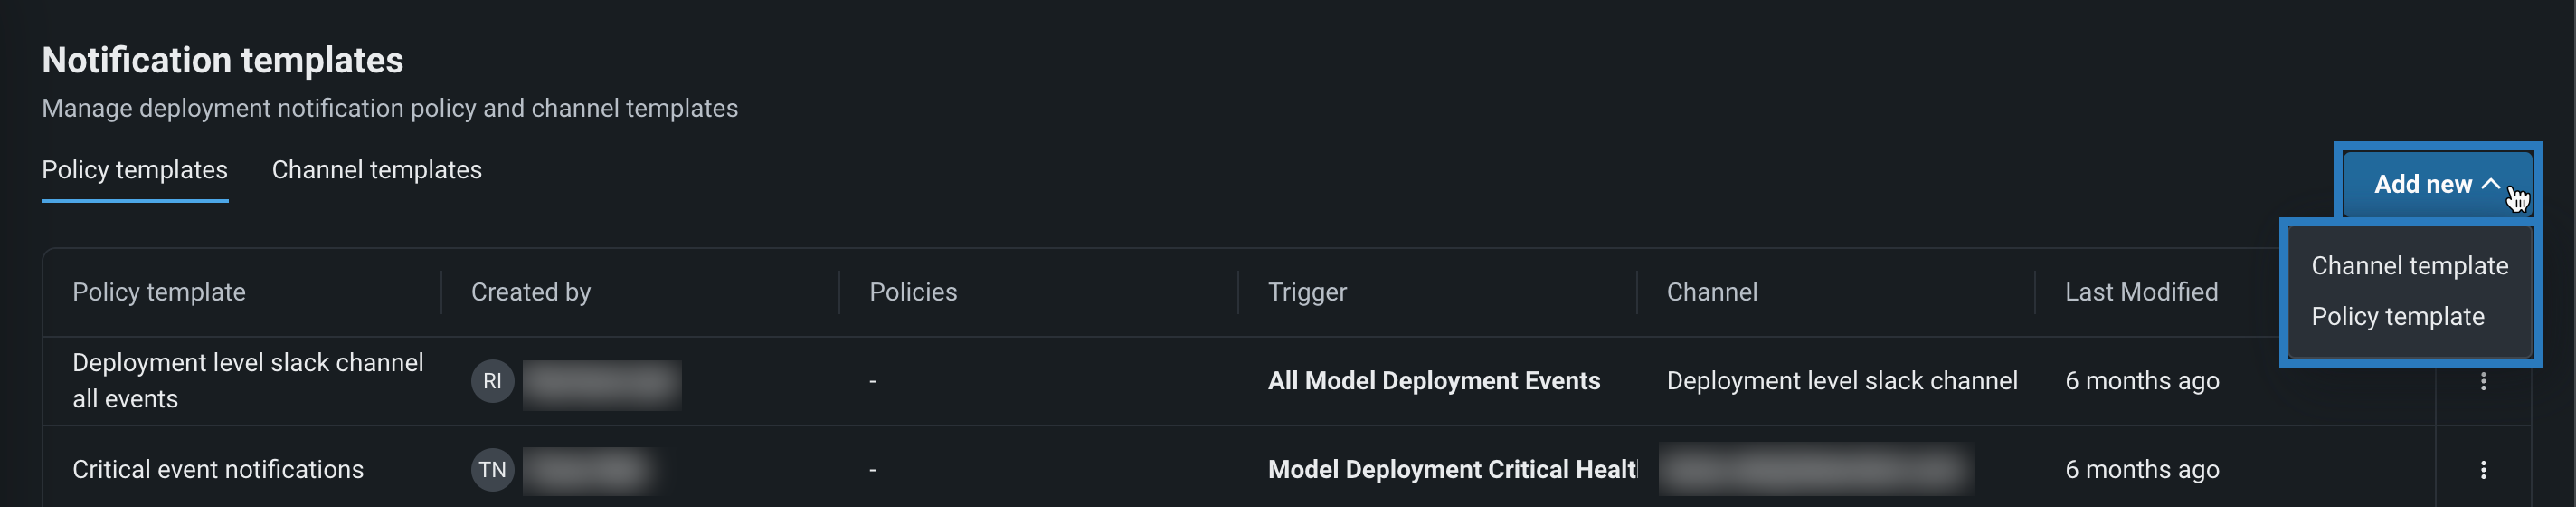
Task: Switch to the Policy templates tab
Action: [x=135, y=170]
